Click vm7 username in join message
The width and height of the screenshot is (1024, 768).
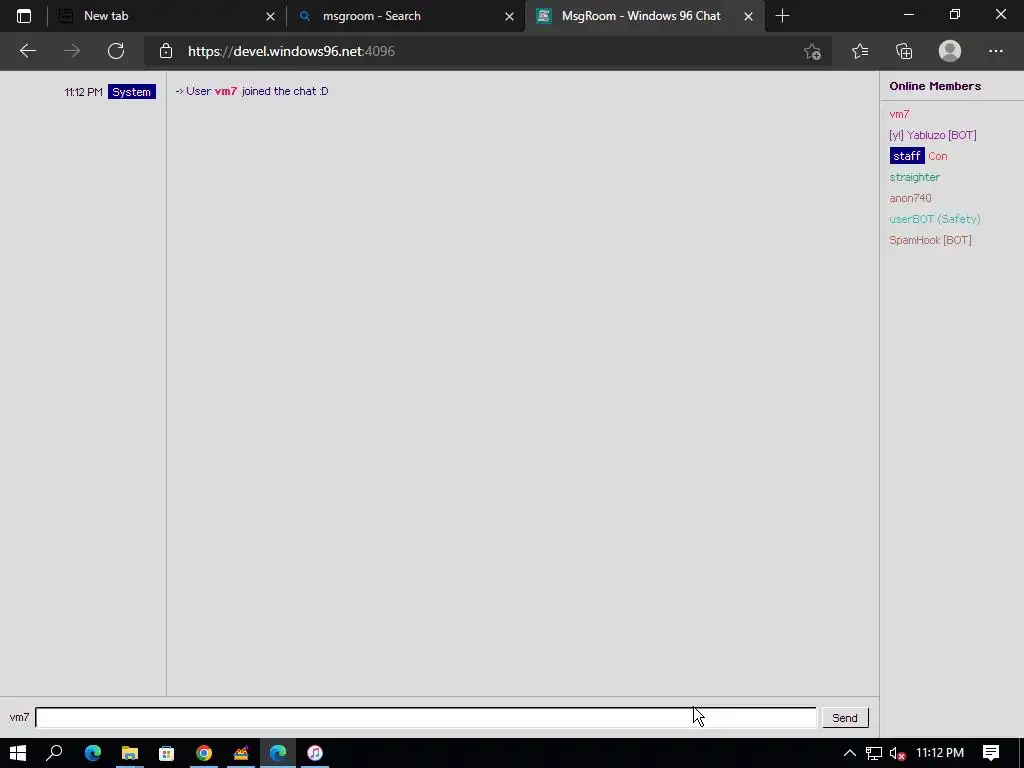(225, 91)
